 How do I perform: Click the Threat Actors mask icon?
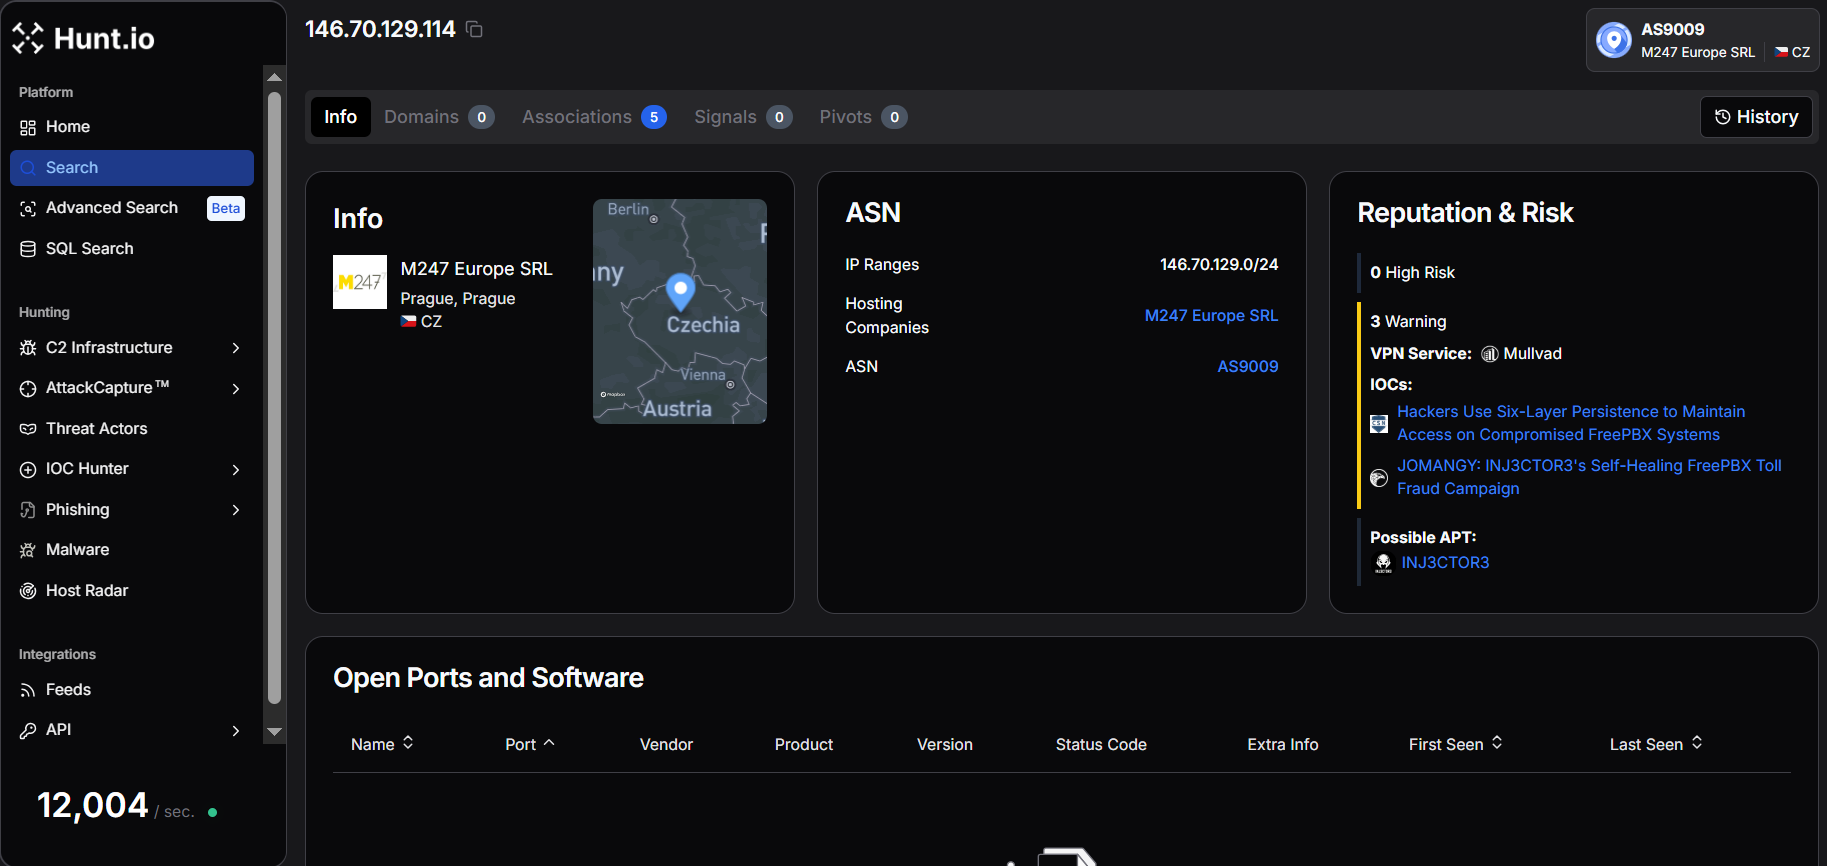click(x=28, y=429)
